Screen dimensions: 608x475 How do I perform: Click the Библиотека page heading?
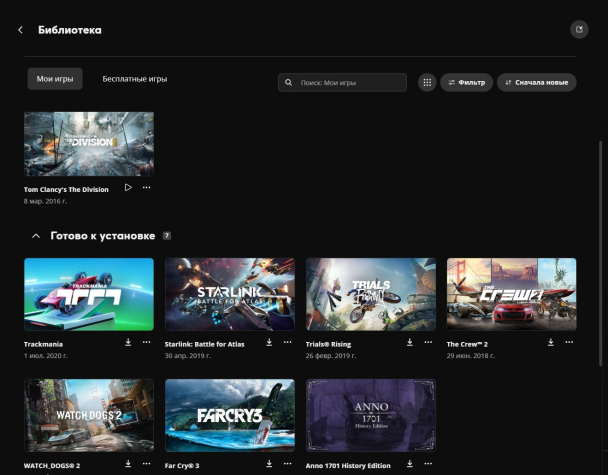70,30
